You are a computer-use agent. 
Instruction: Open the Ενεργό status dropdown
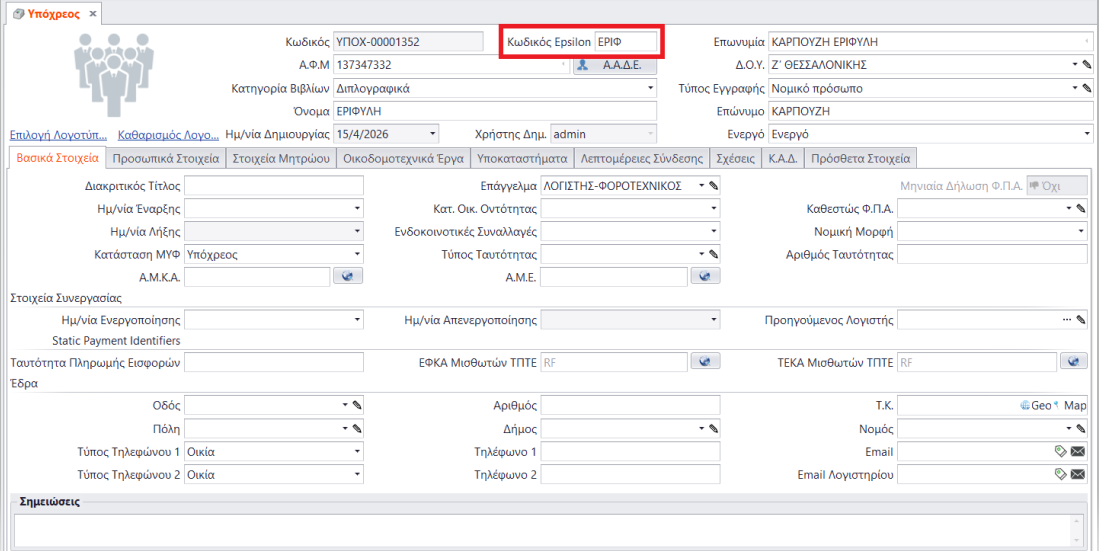[1087, 134]
